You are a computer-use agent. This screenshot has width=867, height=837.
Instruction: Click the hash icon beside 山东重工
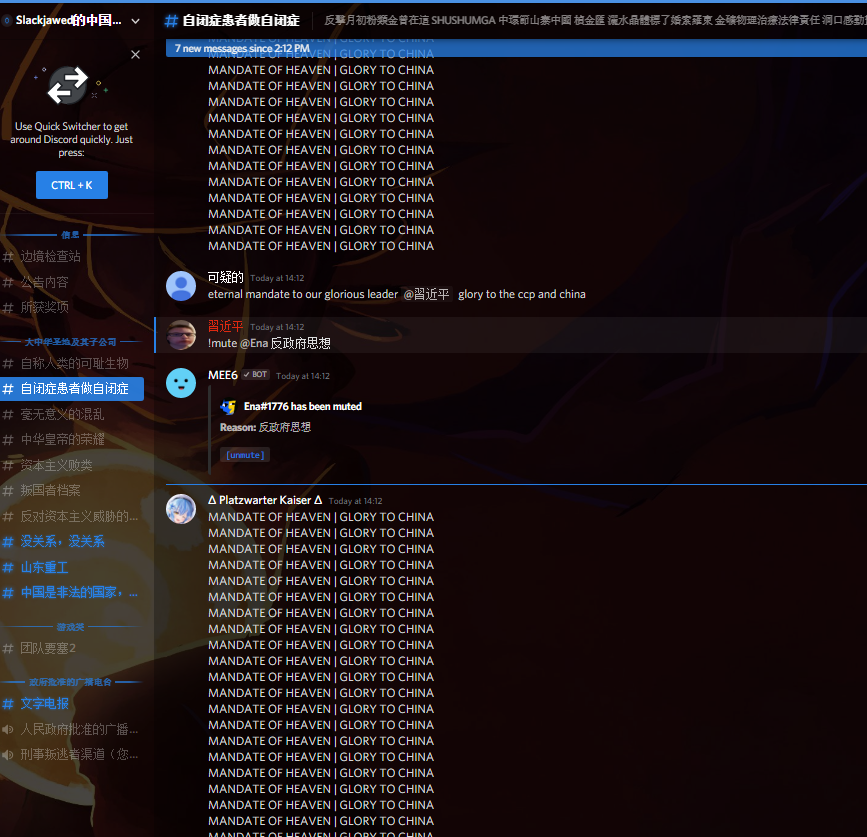(8, 567)
